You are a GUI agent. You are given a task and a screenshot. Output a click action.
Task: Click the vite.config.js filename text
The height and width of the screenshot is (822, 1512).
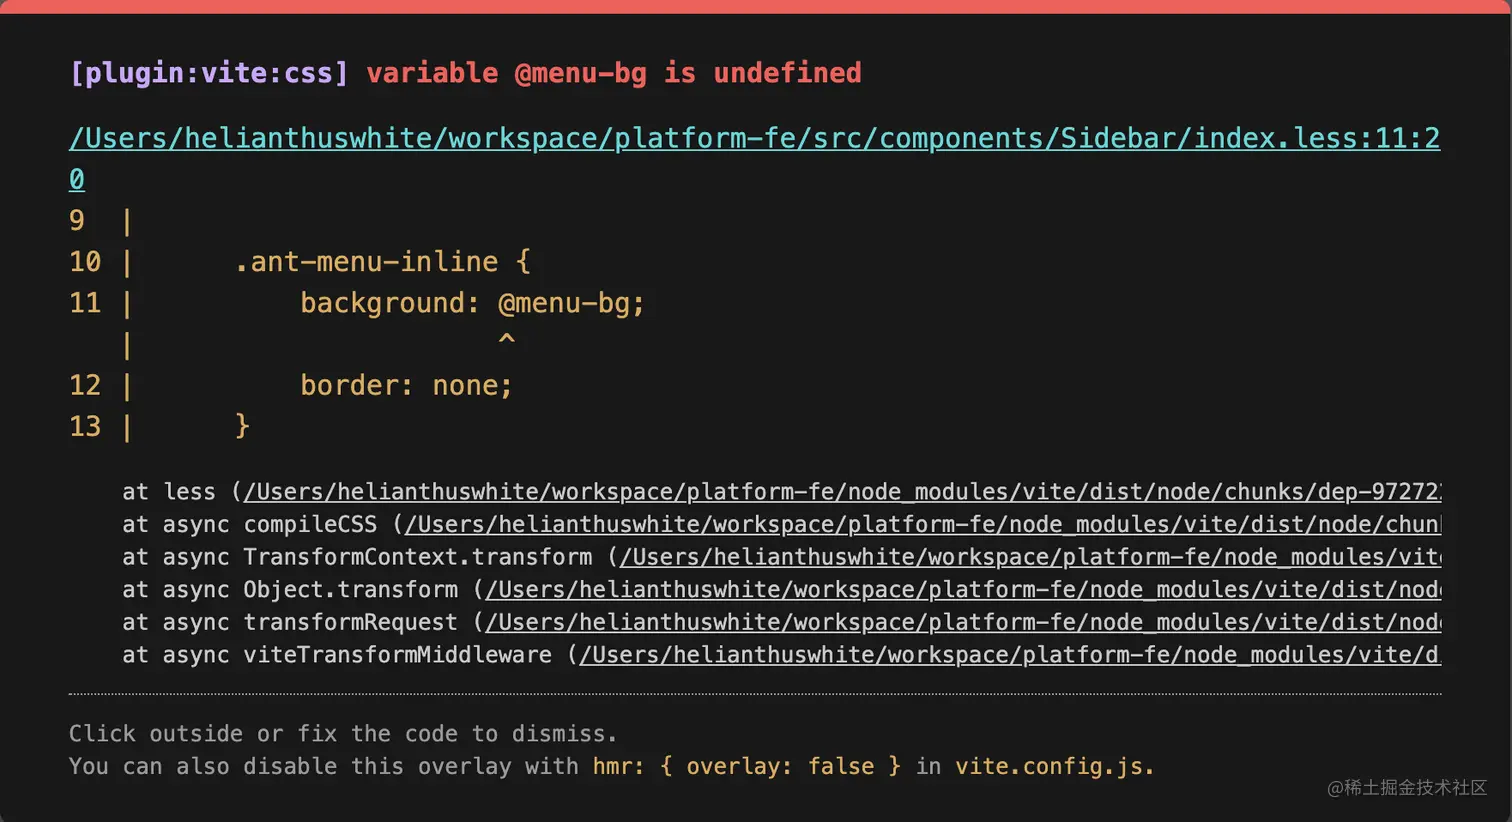tap(1054, 767)
